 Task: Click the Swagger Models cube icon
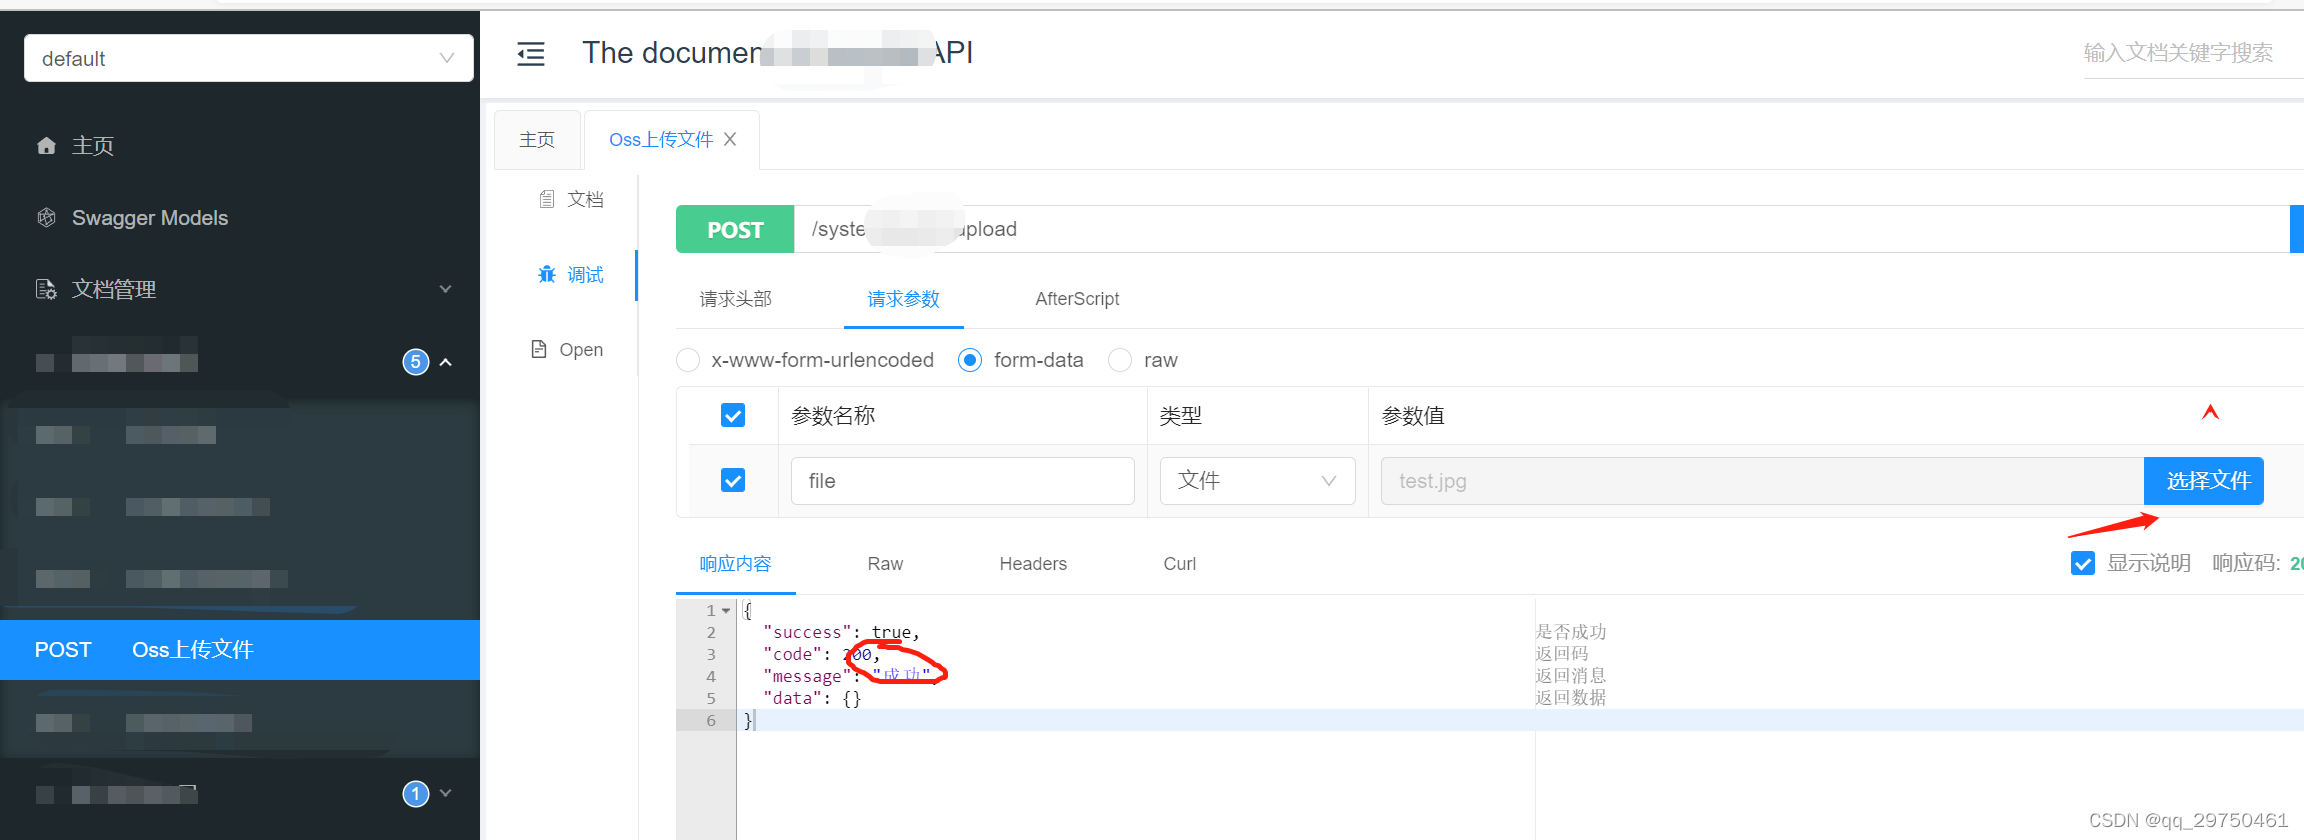click(x=46, y=218)
